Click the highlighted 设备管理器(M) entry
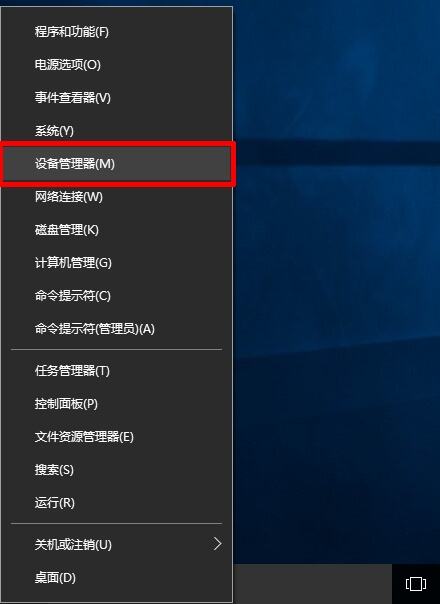The width and height of the screenshot is (440, 604). (116, 164)
